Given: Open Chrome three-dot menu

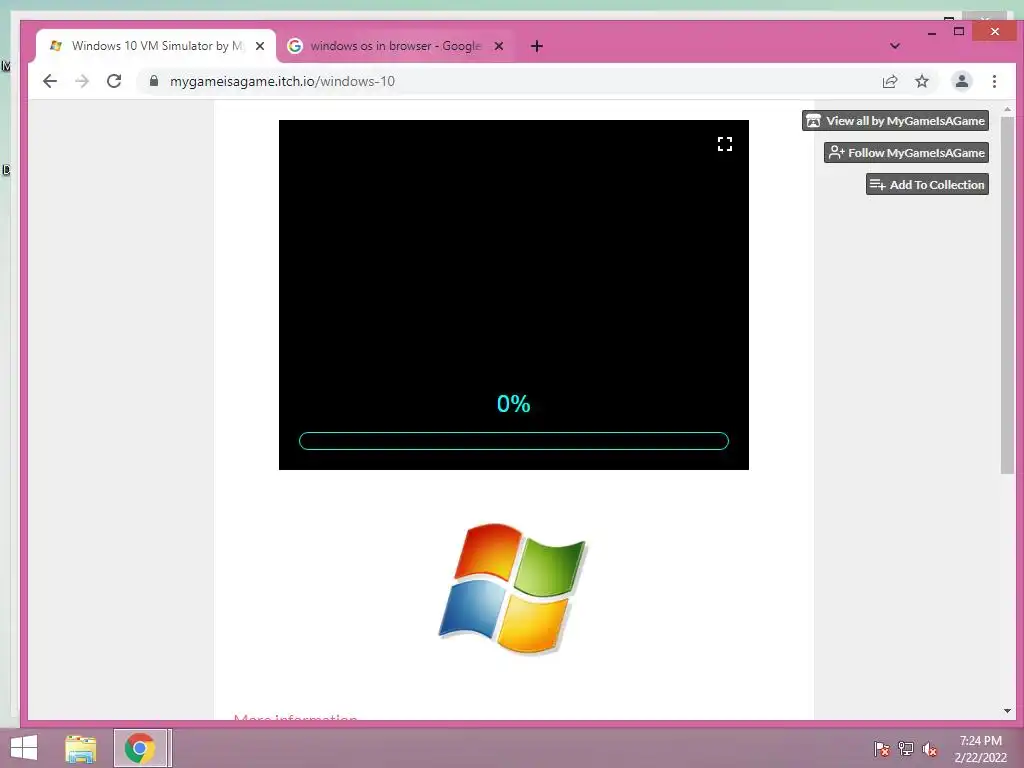Looking at the screenshot, I should 994,81.
